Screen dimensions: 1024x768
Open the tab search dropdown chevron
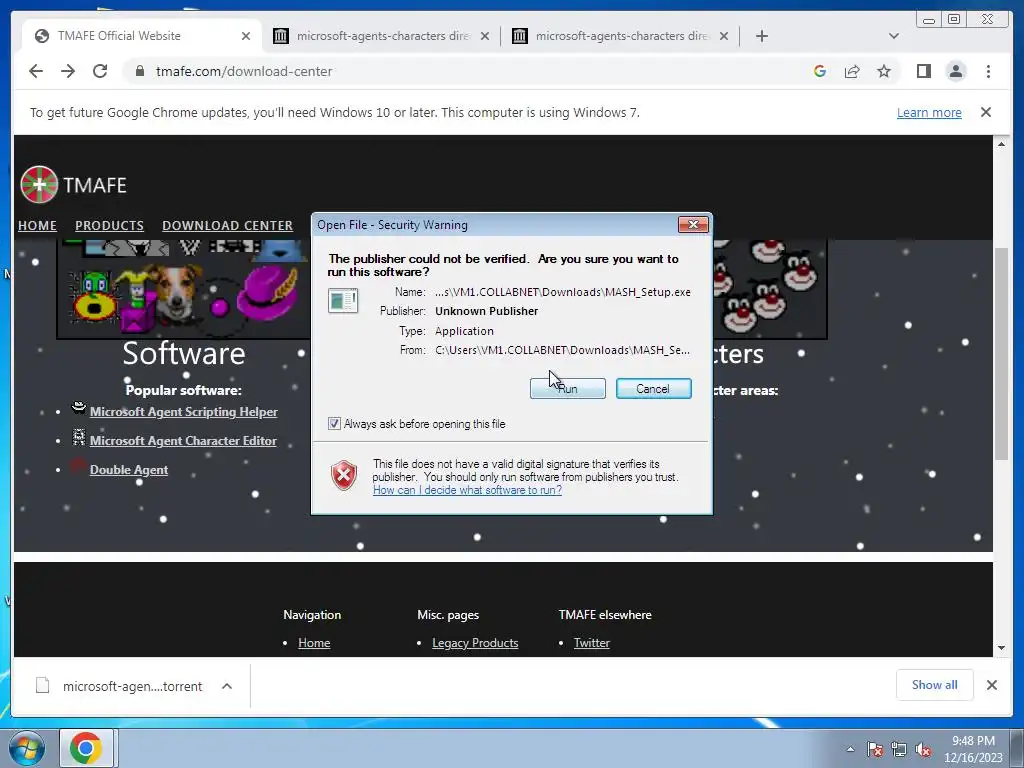pos(894,36)
